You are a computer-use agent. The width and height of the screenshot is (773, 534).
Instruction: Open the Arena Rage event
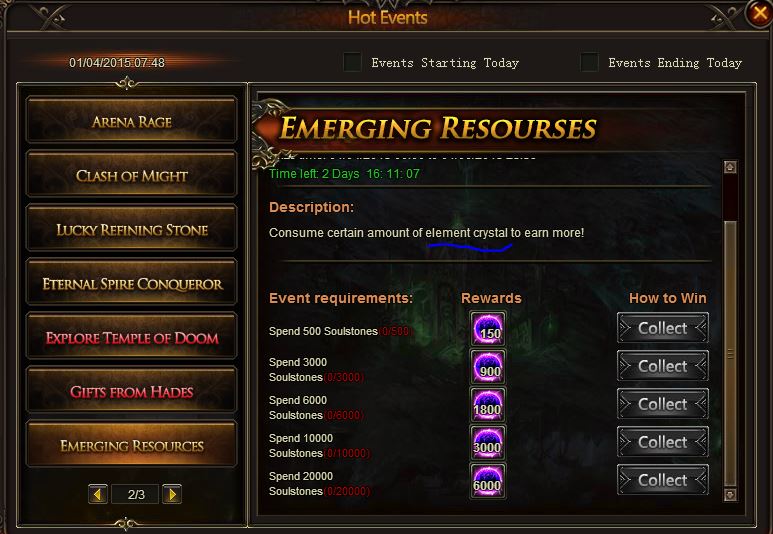coord(132,121)
